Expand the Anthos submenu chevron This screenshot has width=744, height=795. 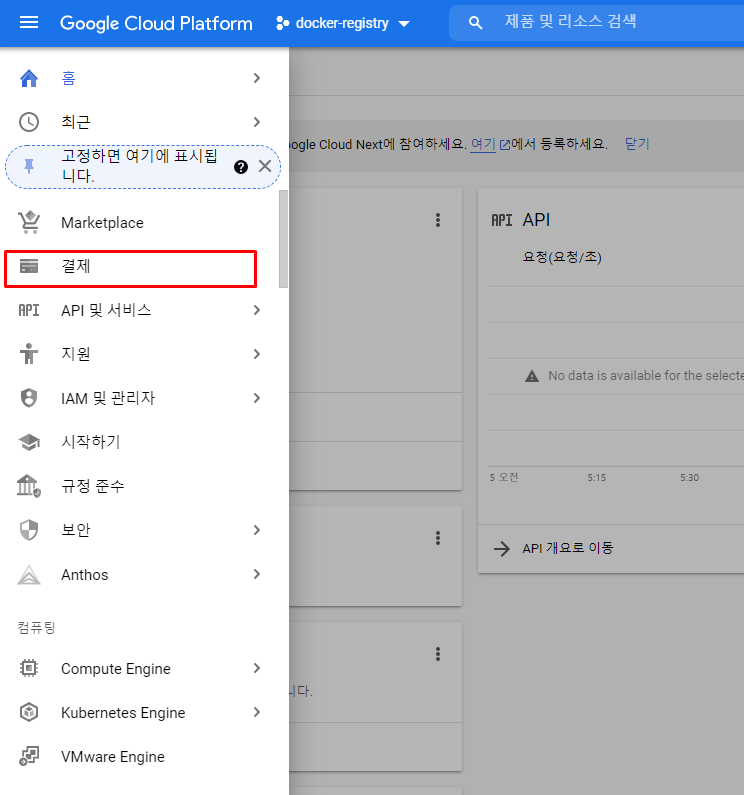[257, 574]
